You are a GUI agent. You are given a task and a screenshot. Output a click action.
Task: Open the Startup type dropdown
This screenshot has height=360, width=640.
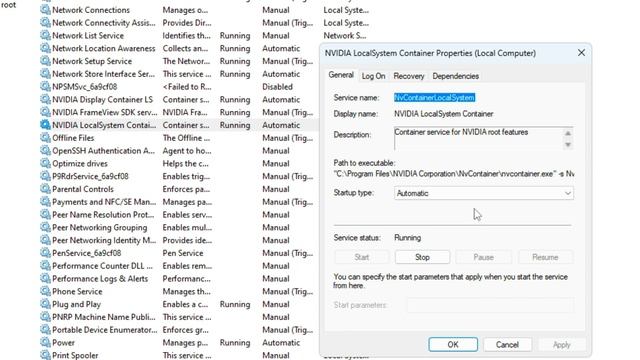click(484, 193)
